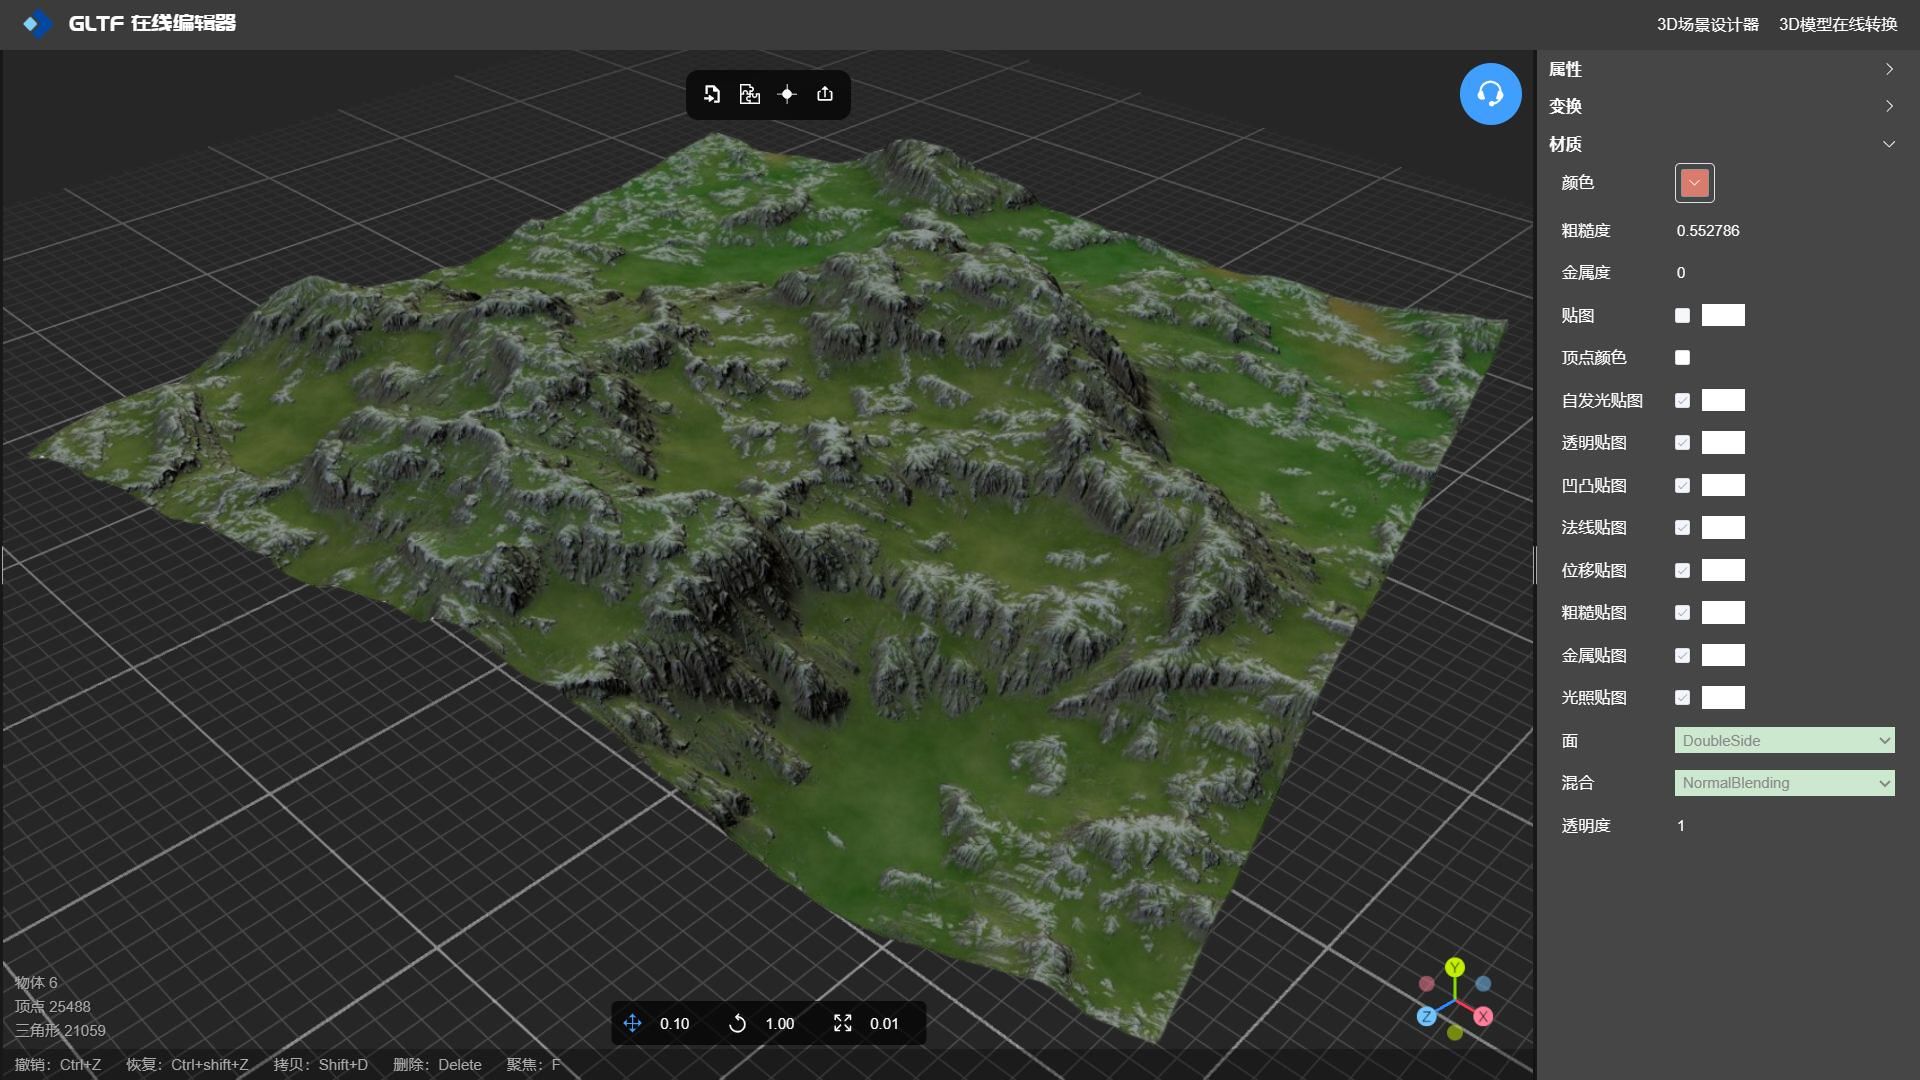Click the crosshair focus icon
1920x1080 pixels.
[x=787, y=94]
